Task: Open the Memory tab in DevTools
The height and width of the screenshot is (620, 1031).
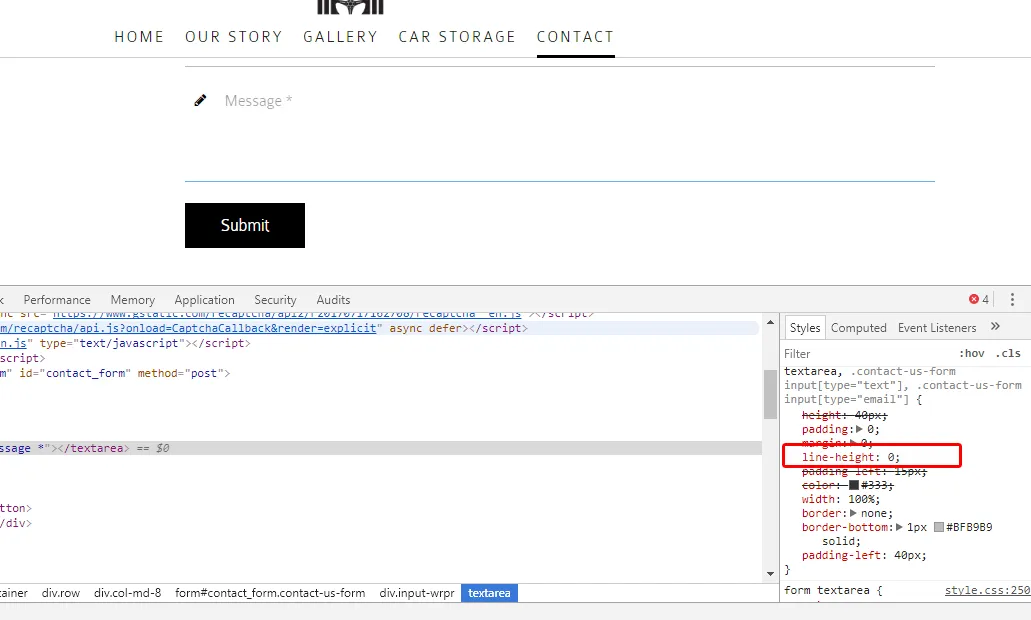Action: tap(133, 300)
